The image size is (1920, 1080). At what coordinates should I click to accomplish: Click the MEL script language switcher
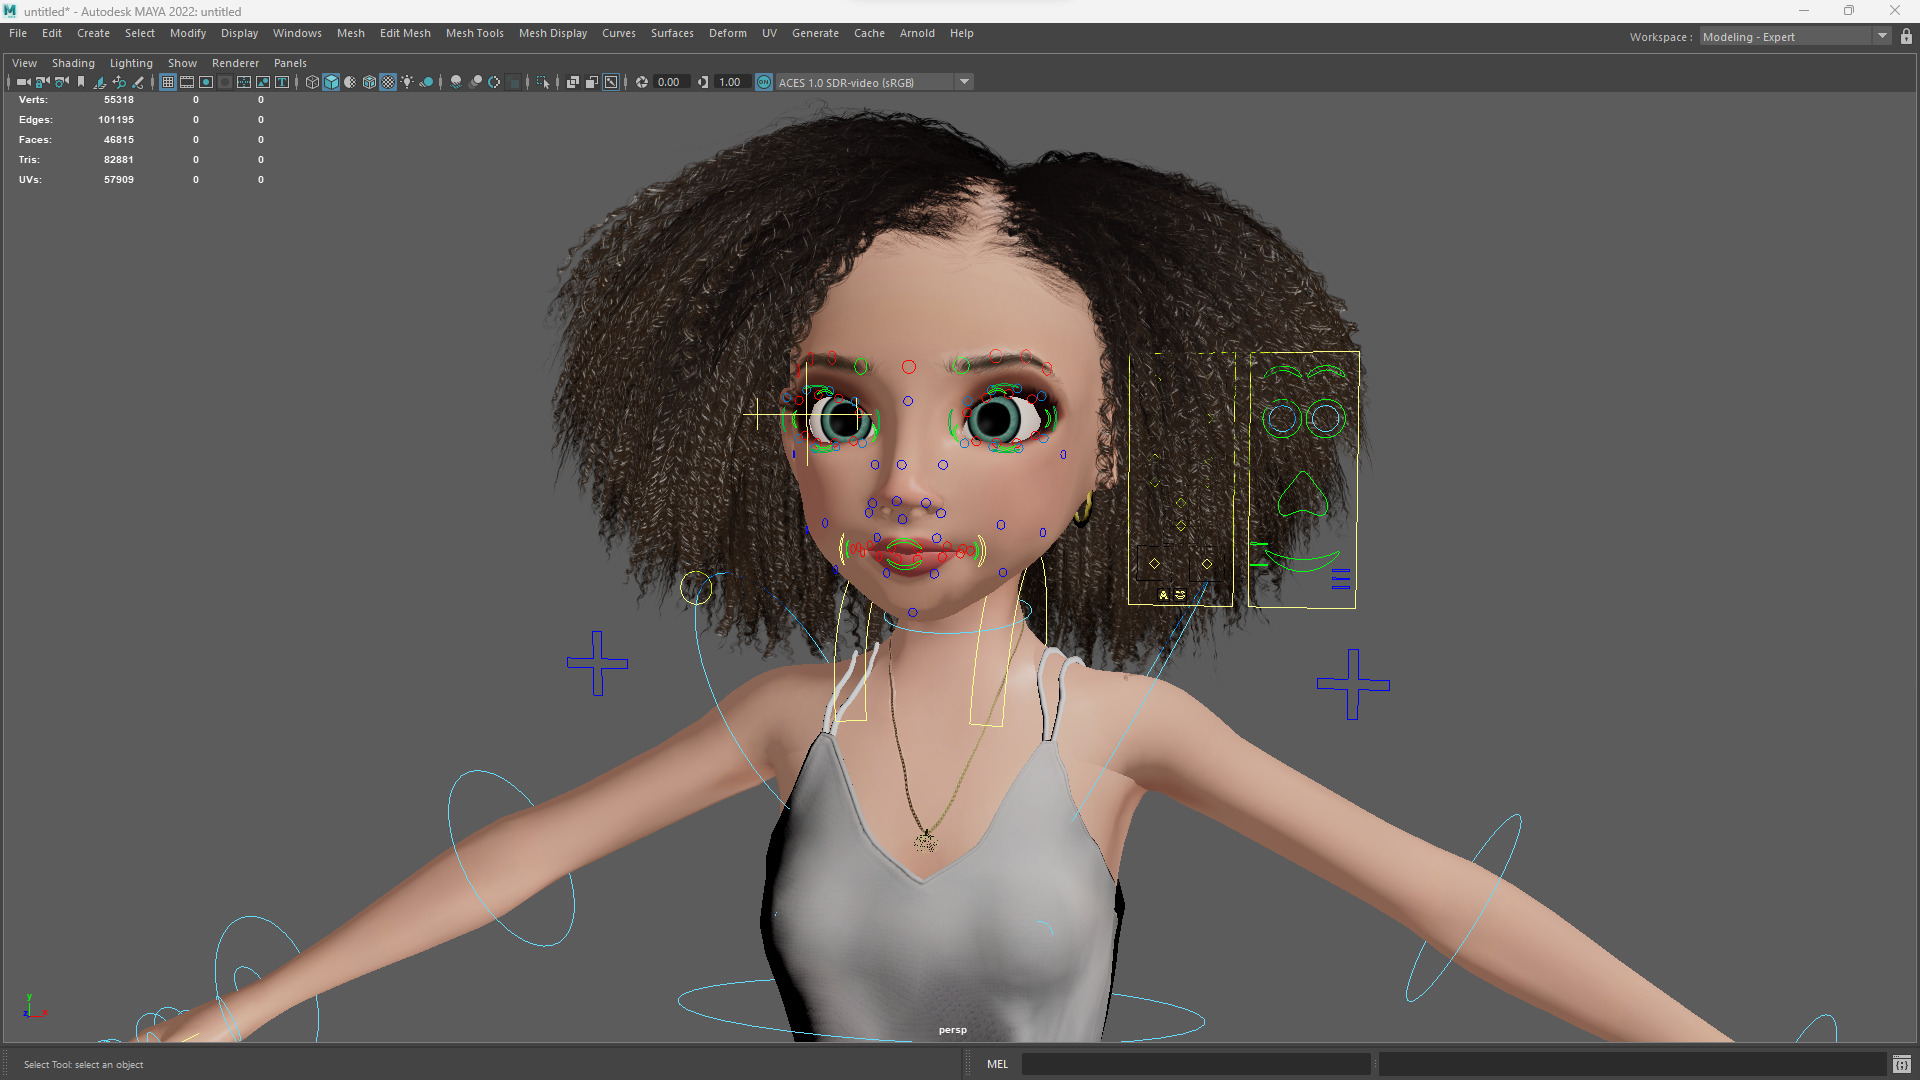pos(997,1064)
